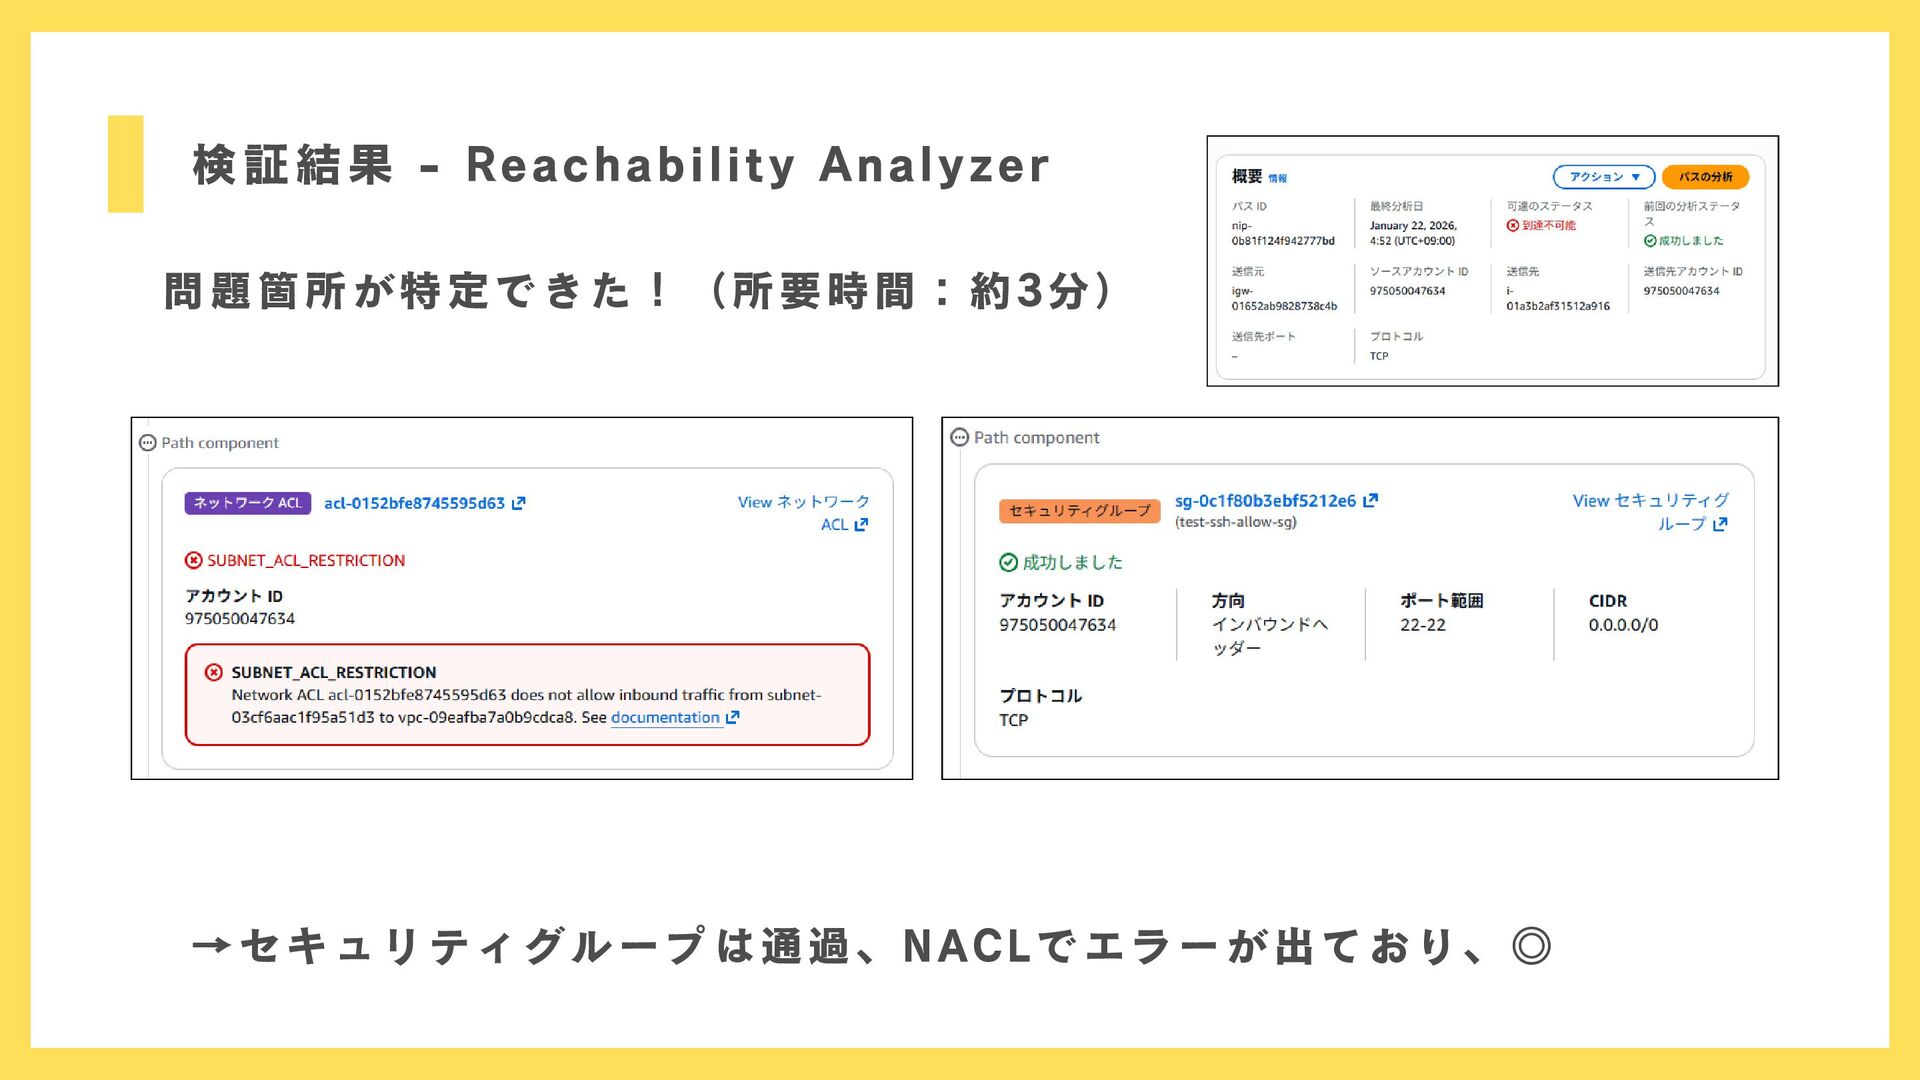Click left Path component circle icon

point(148,443)
